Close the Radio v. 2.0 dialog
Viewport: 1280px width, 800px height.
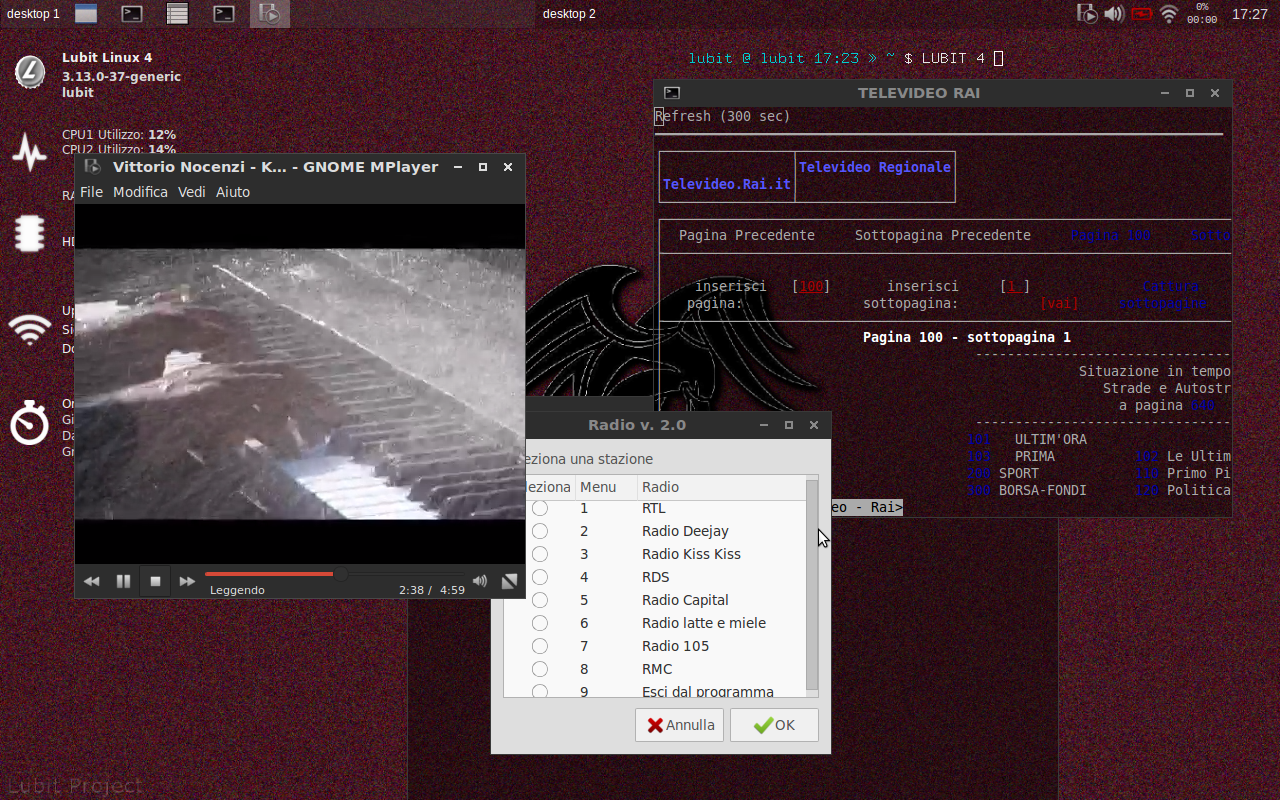click(x=814, y=425)
